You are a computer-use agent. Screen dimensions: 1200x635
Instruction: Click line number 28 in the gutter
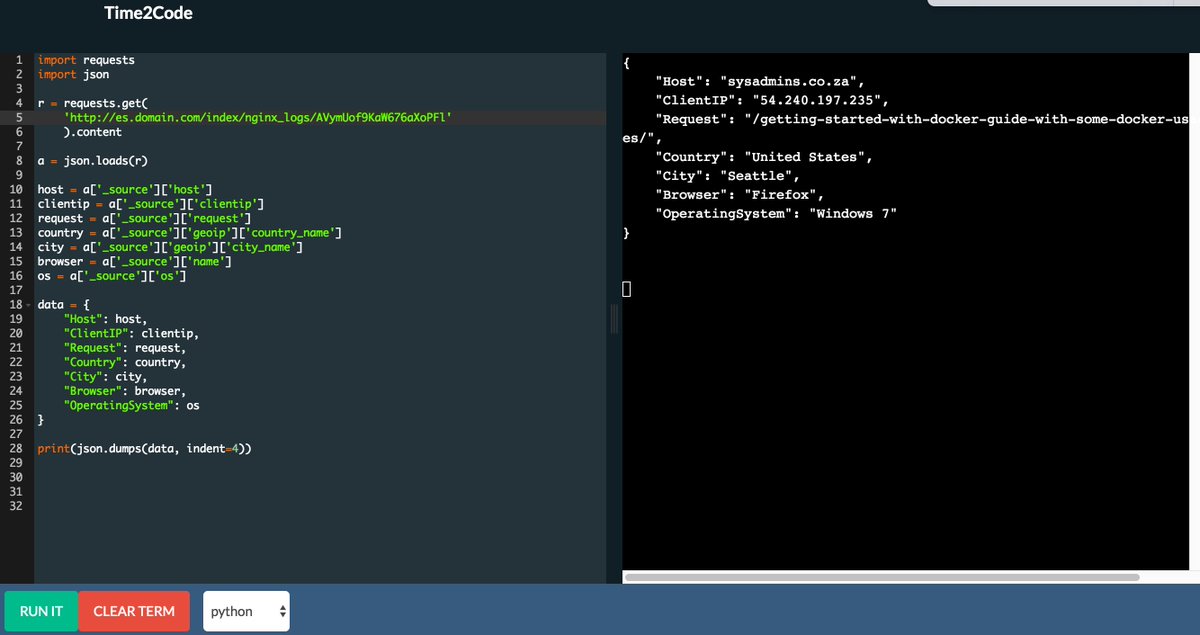pyautogui.click(x=16, y=449)
